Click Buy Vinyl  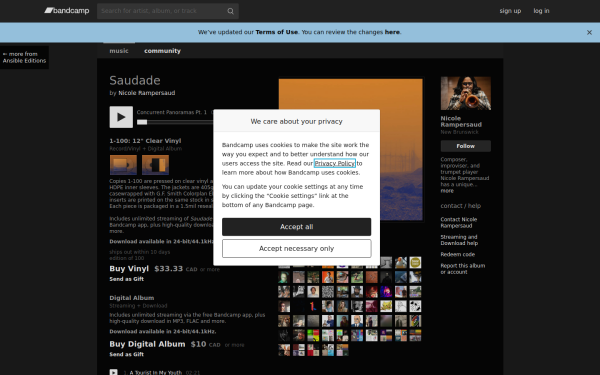click(129, 269)
